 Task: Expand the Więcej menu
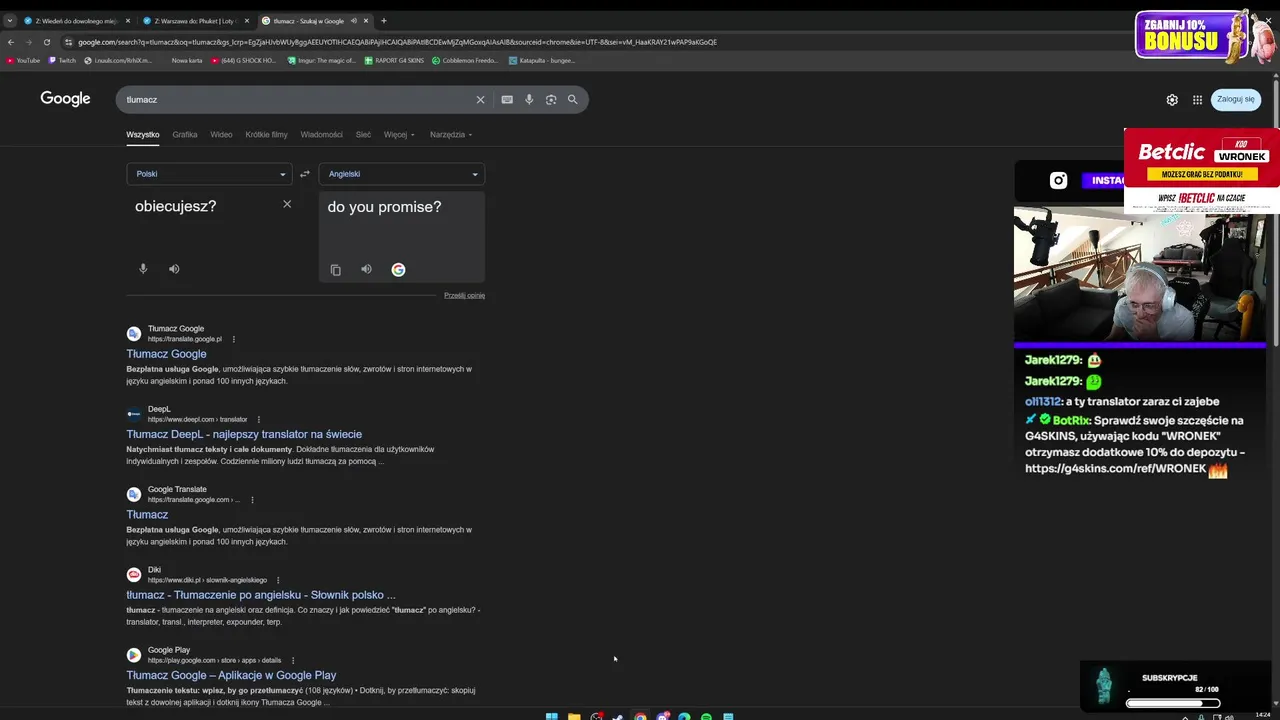tap(399, 134)
